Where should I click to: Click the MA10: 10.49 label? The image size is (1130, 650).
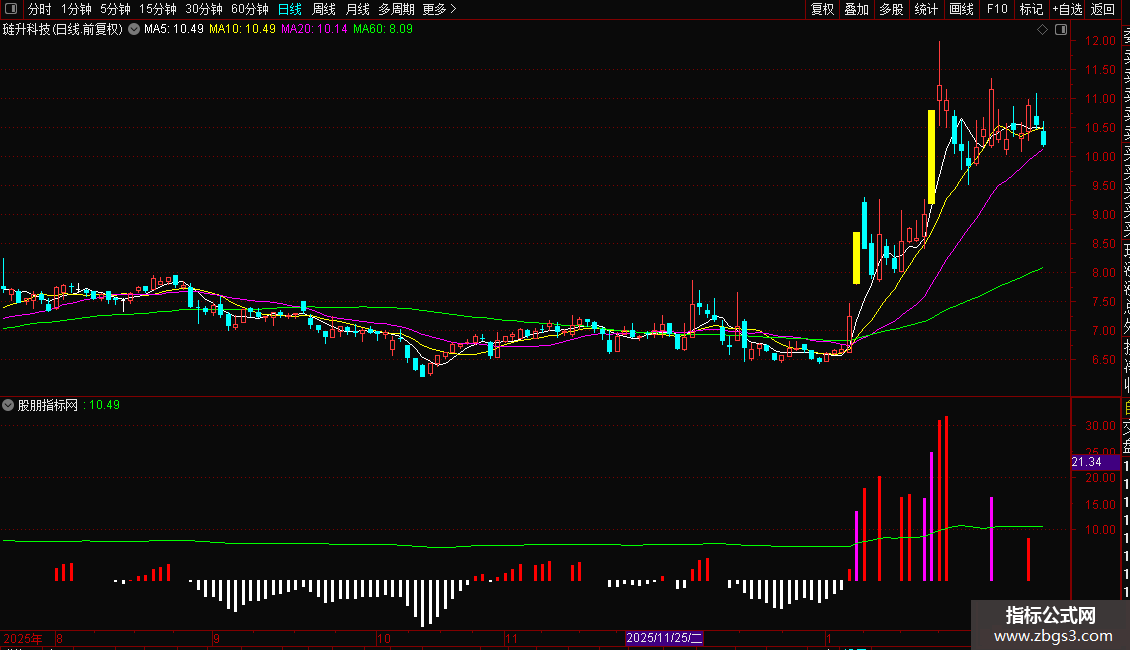242,30
